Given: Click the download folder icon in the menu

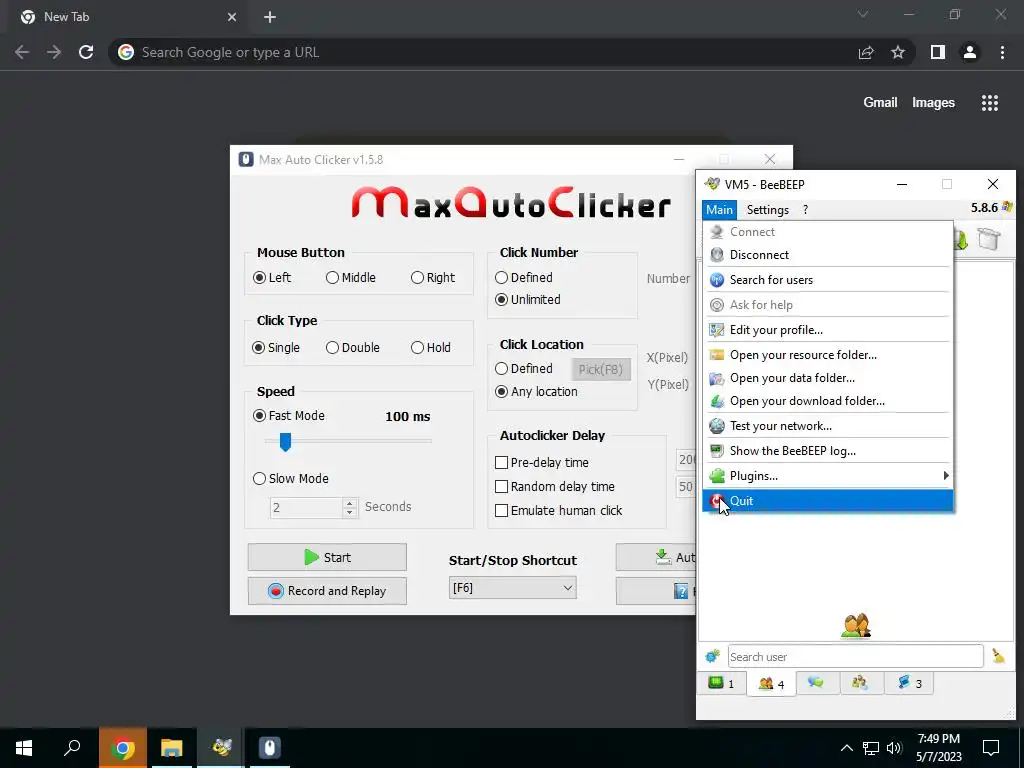Looking at the screenshot, I should [x=716, y=401].
